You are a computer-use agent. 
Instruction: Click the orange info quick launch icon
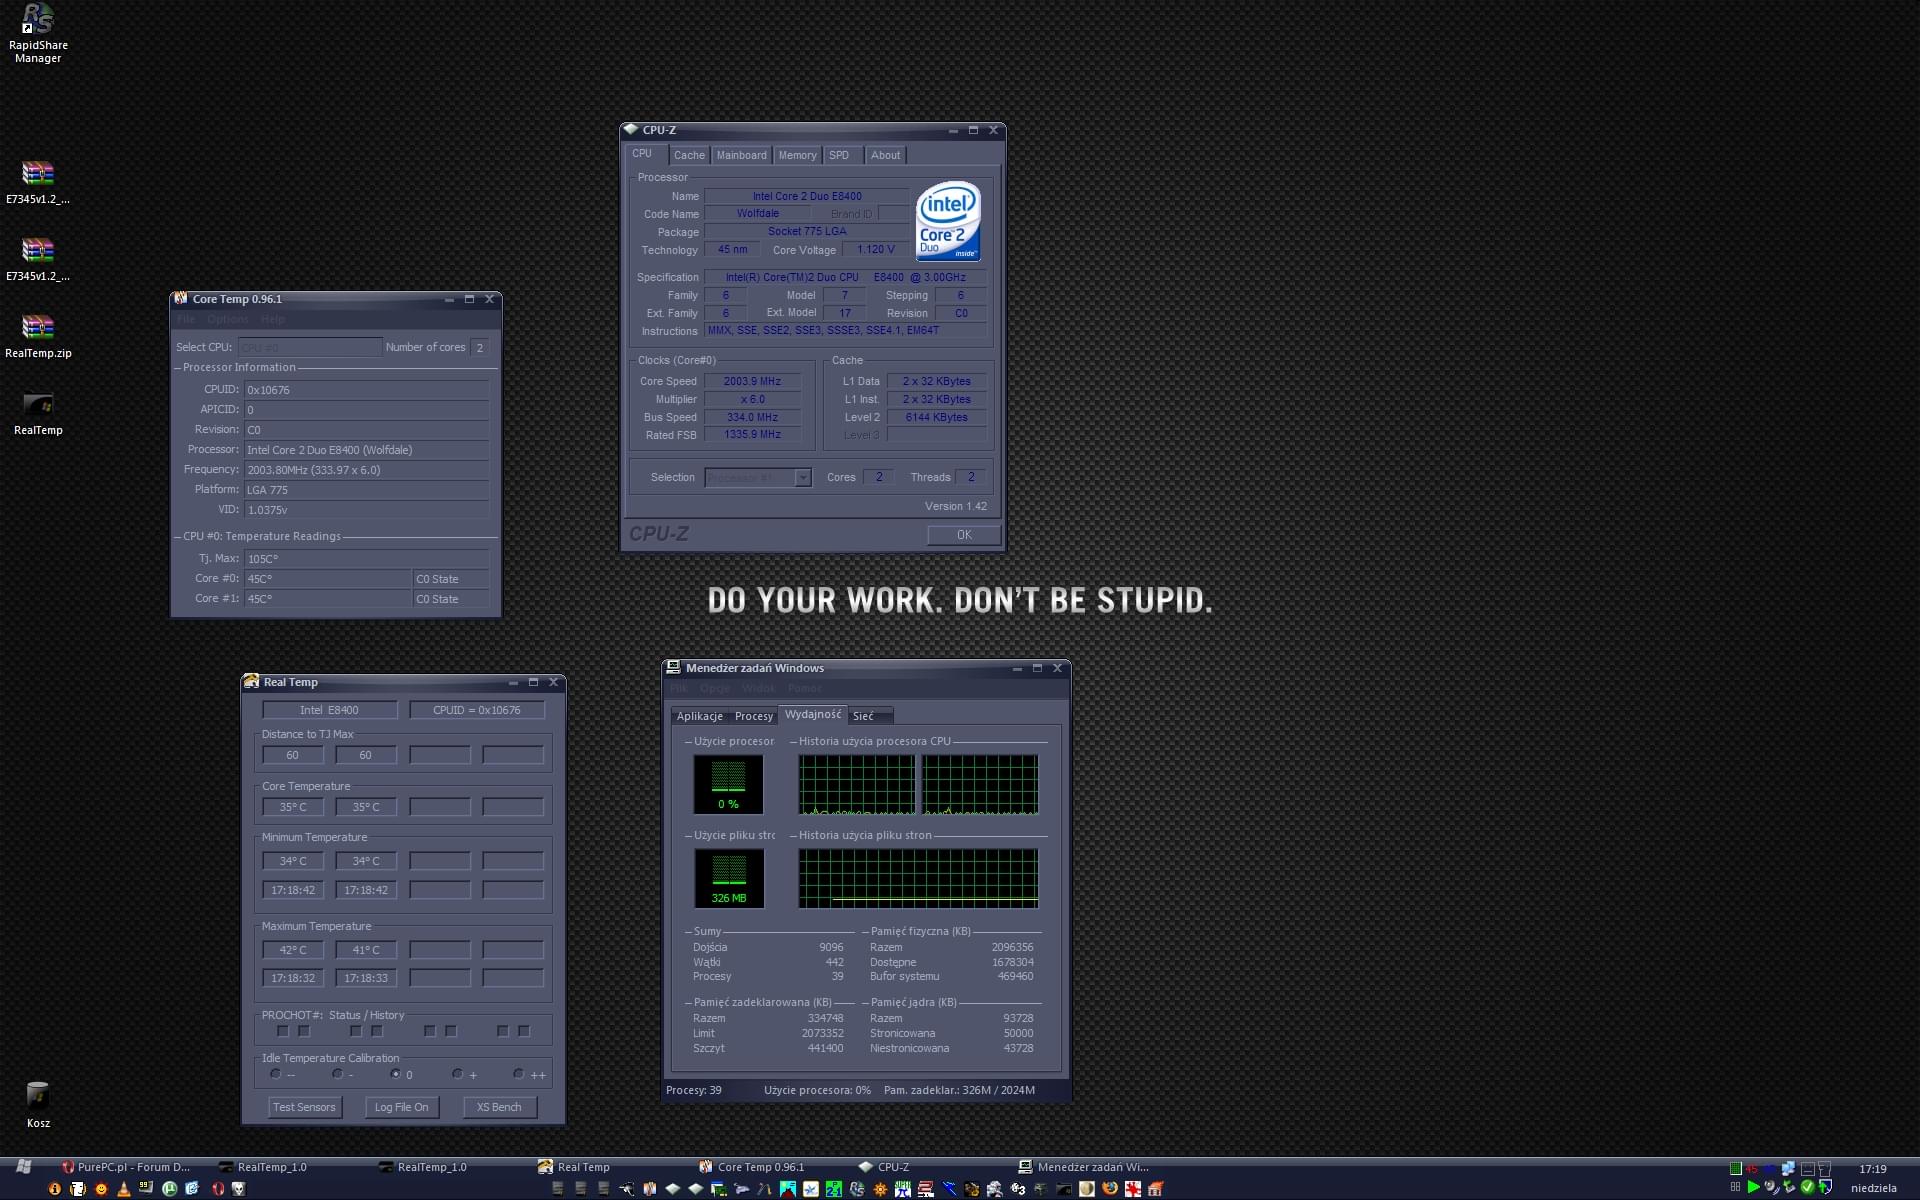[x=55, y=1189]
